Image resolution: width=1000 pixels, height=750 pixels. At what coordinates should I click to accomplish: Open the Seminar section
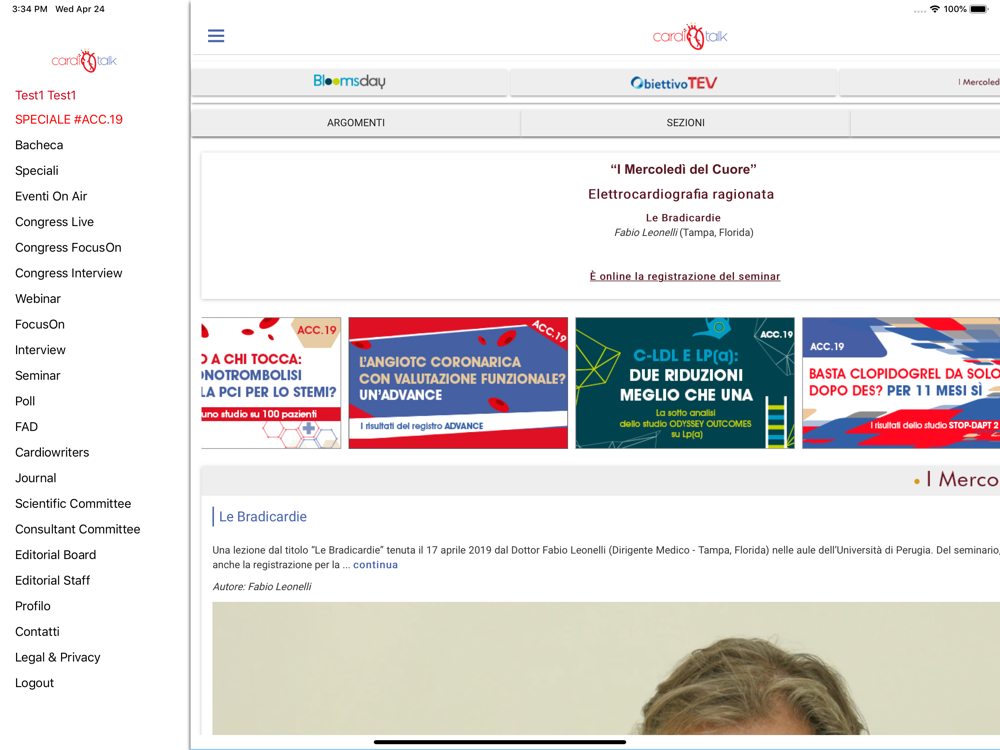click(x=38, y=375)
